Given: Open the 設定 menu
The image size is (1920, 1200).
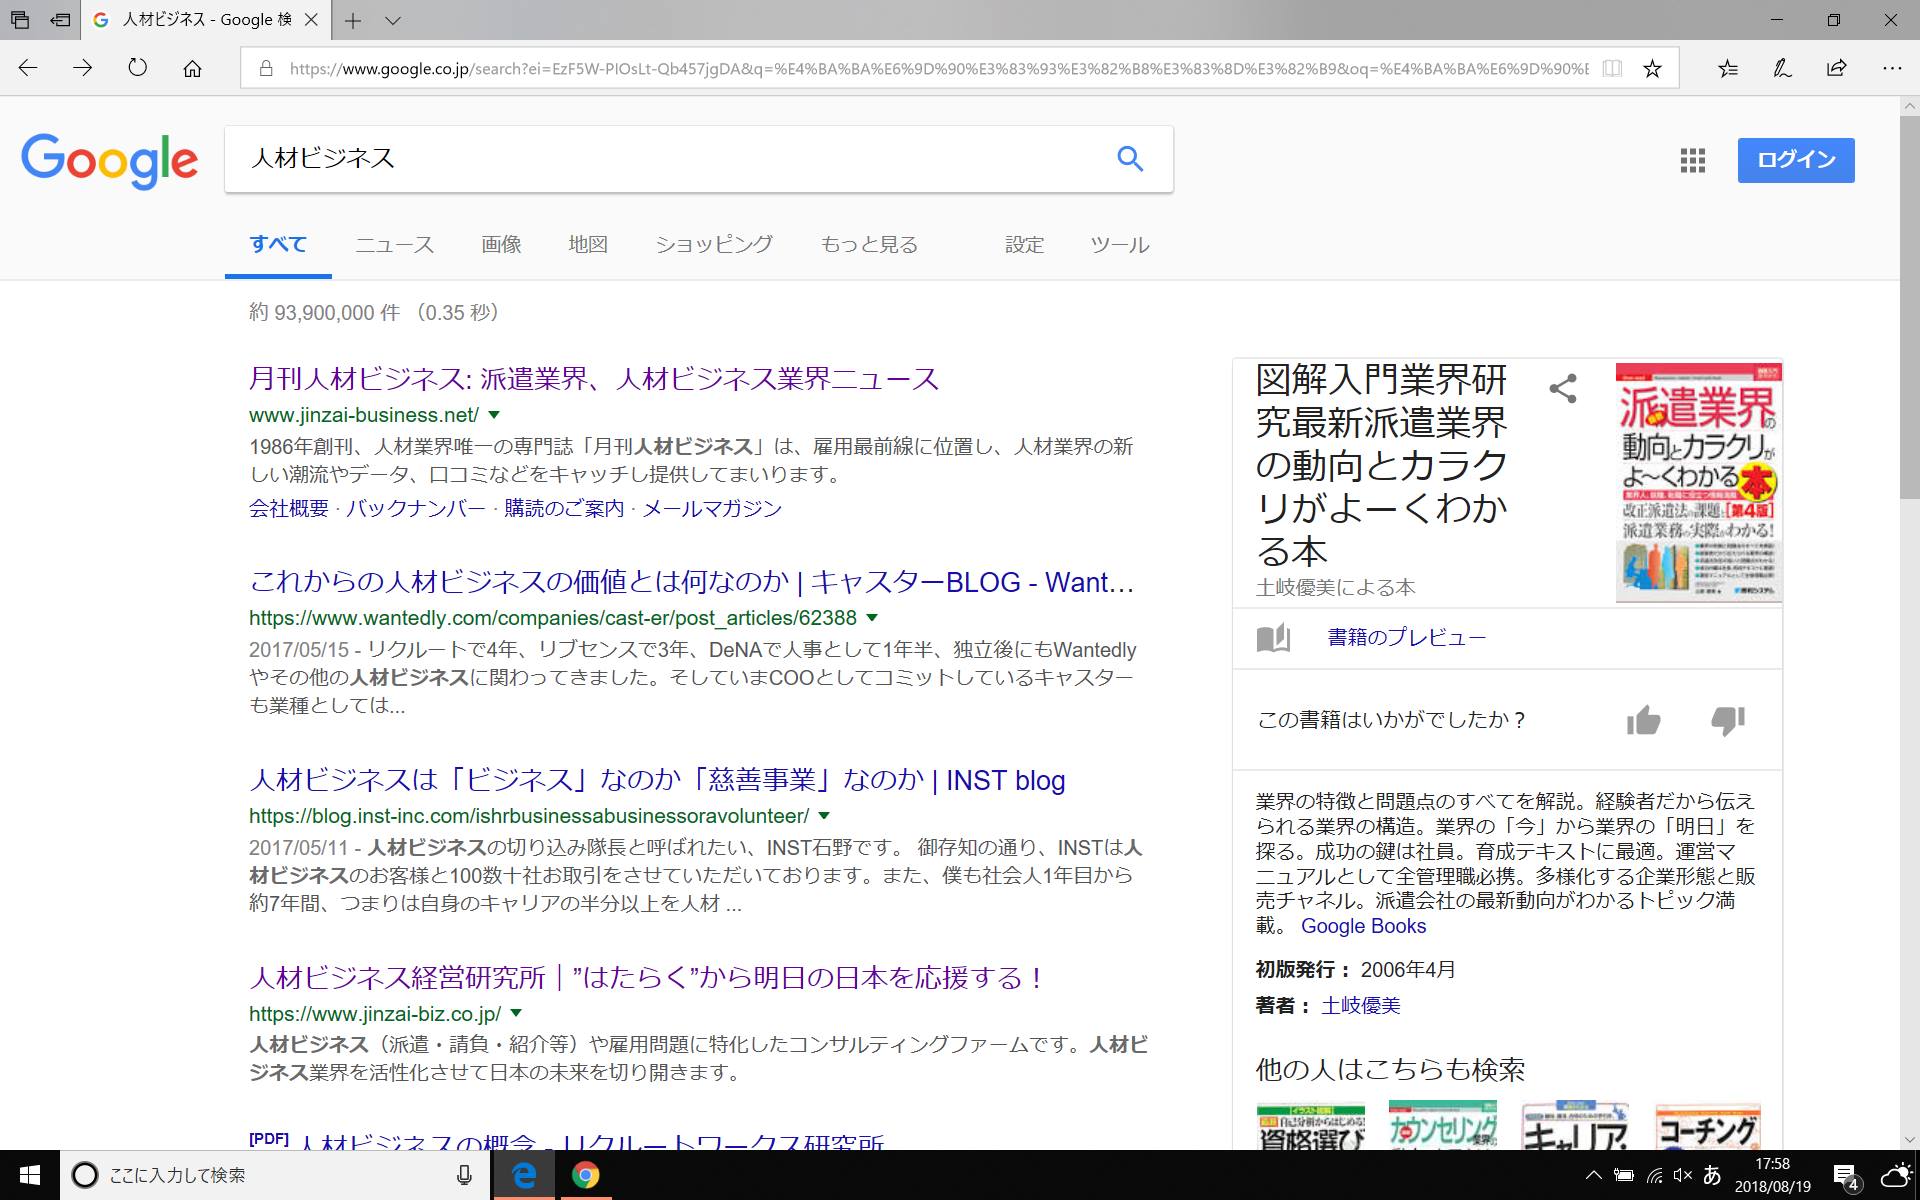Looking at the screenshot, I should click(x=1024, y=245).
